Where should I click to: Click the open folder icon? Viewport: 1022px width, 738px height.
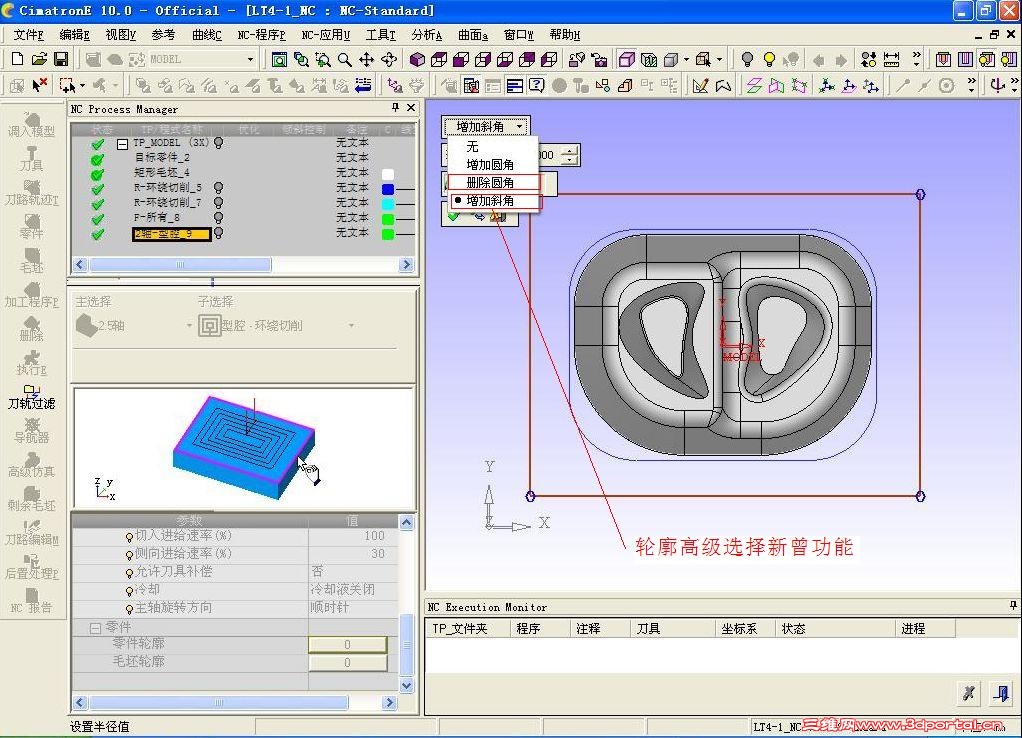[39, 59]
